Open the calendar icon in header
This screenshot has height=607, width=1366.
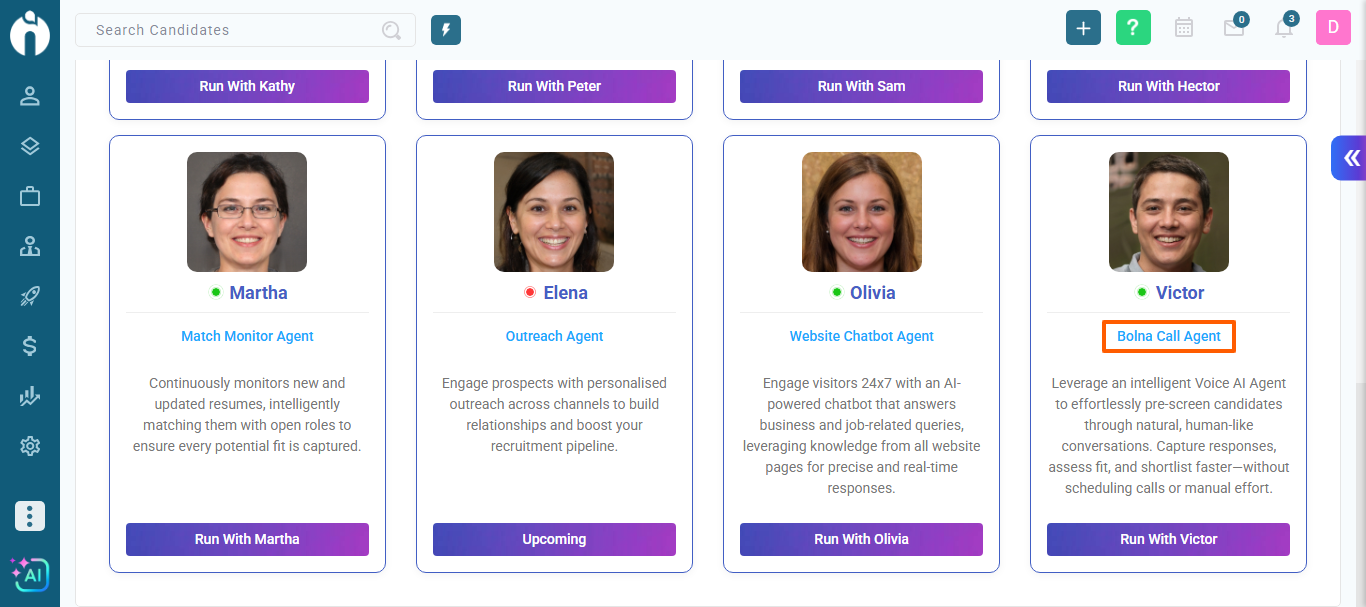tap(1184, 28)
